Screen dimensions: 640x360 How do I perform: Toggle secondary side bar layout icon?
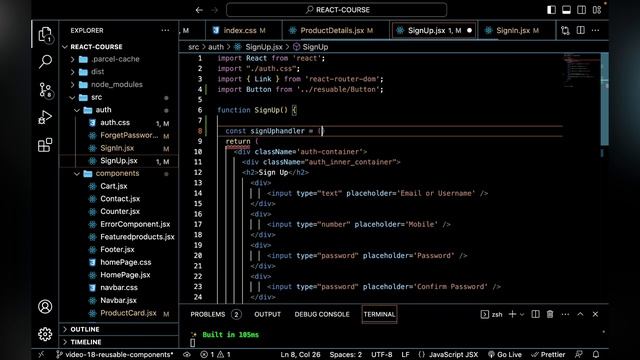point(581,10)
